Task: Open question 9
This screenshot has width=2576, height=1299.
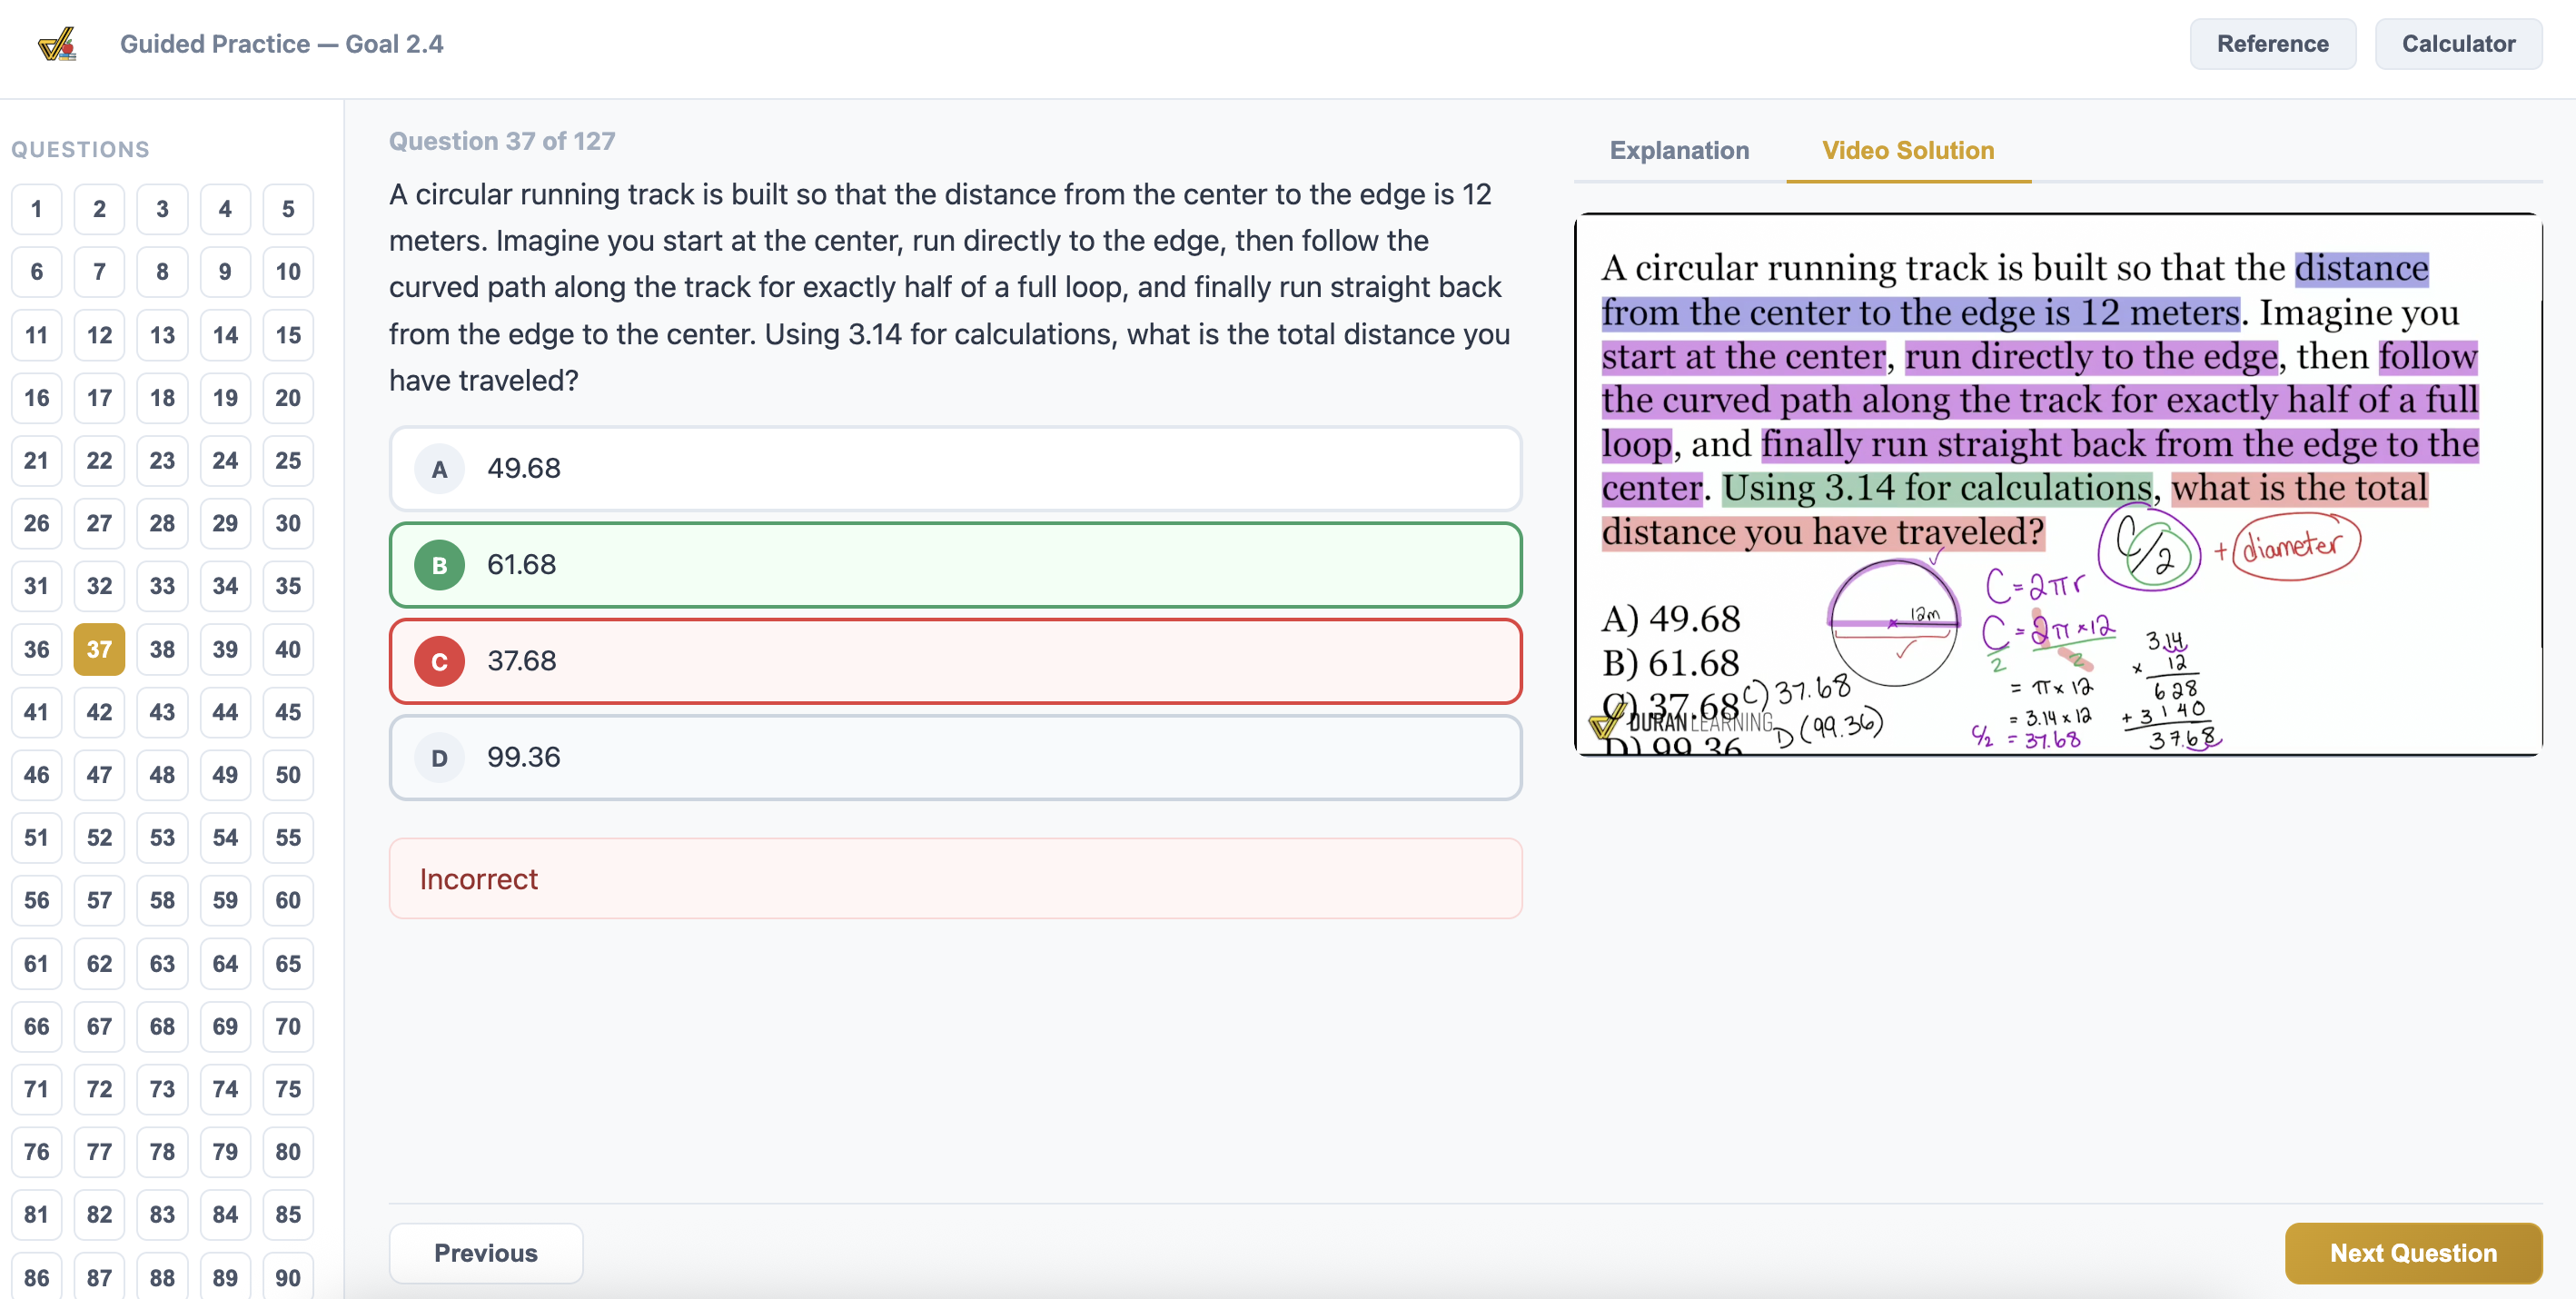Action: pyautogui.click(x=225, y=272)
